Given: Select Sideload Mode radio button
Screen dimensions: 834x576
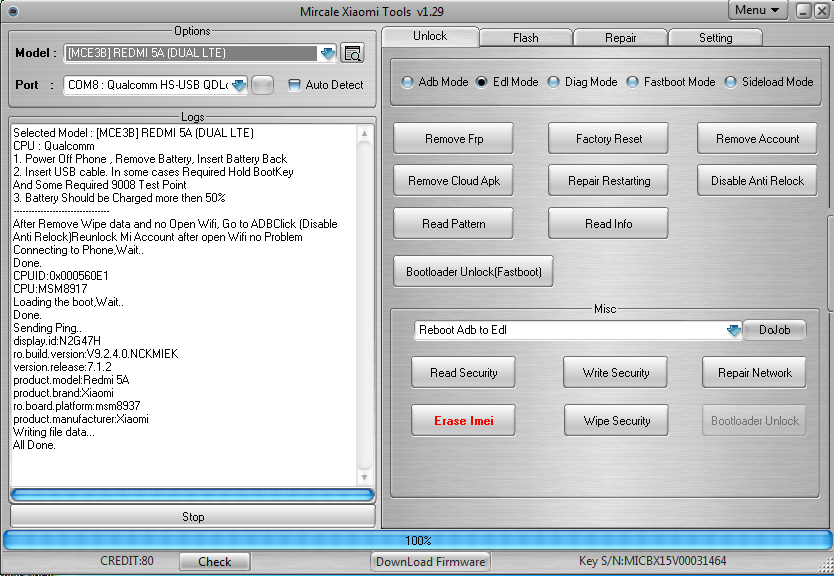Looking at the screenshot, I should [x=731, y=82].
